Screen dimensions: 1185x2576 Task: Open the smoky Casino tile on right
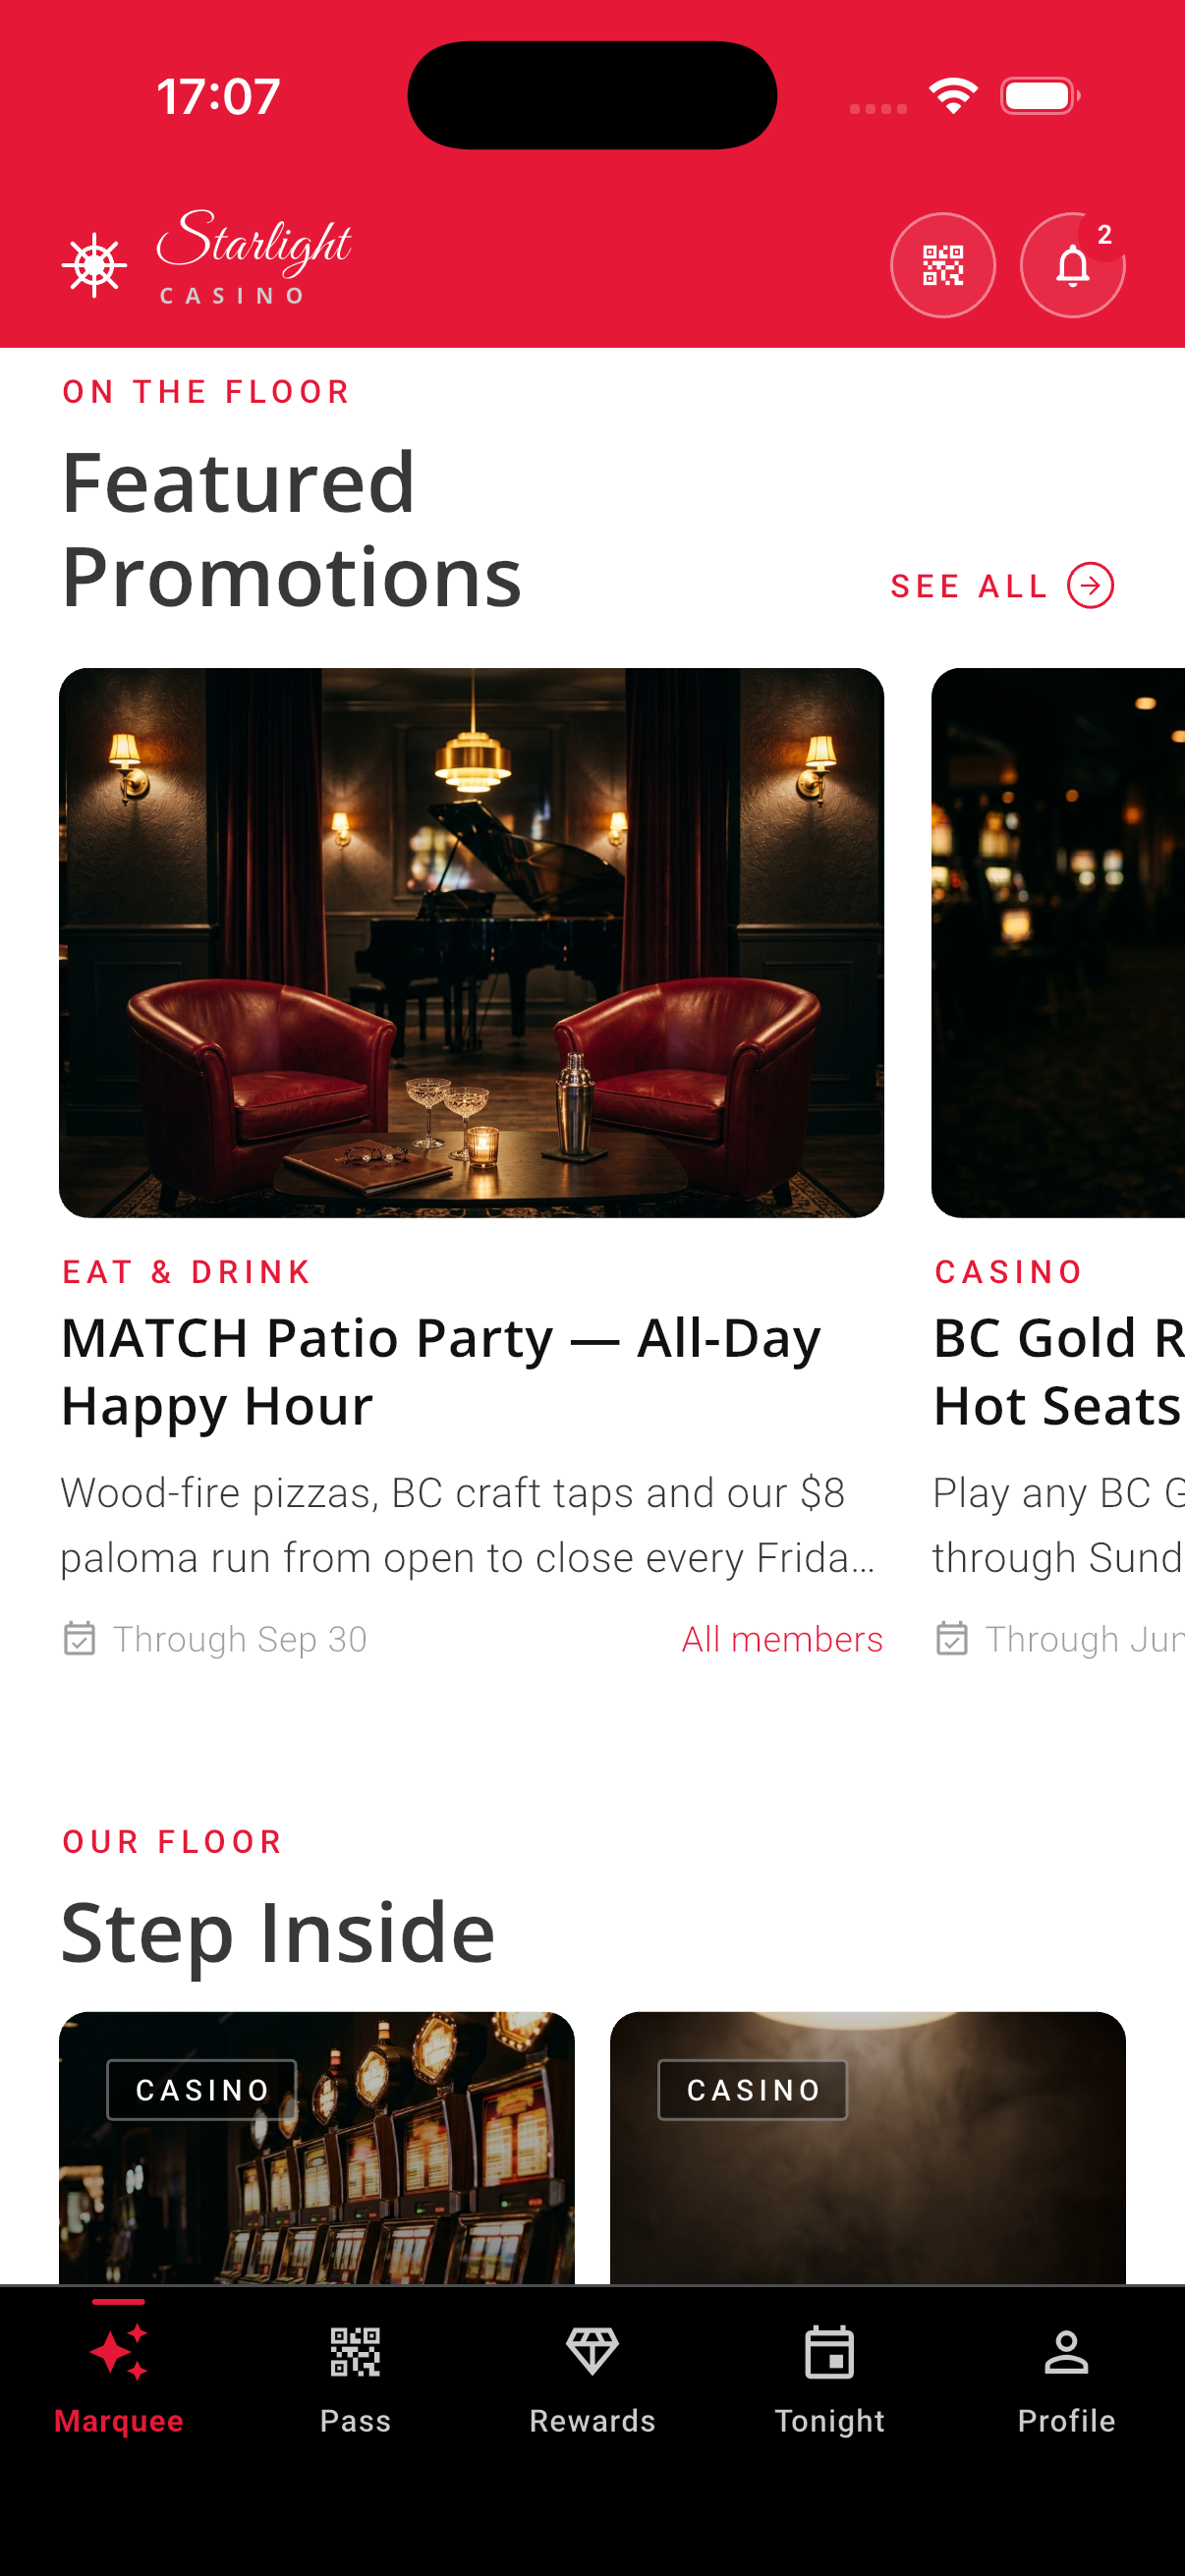pyautogui.click(x=867, y=2150)
